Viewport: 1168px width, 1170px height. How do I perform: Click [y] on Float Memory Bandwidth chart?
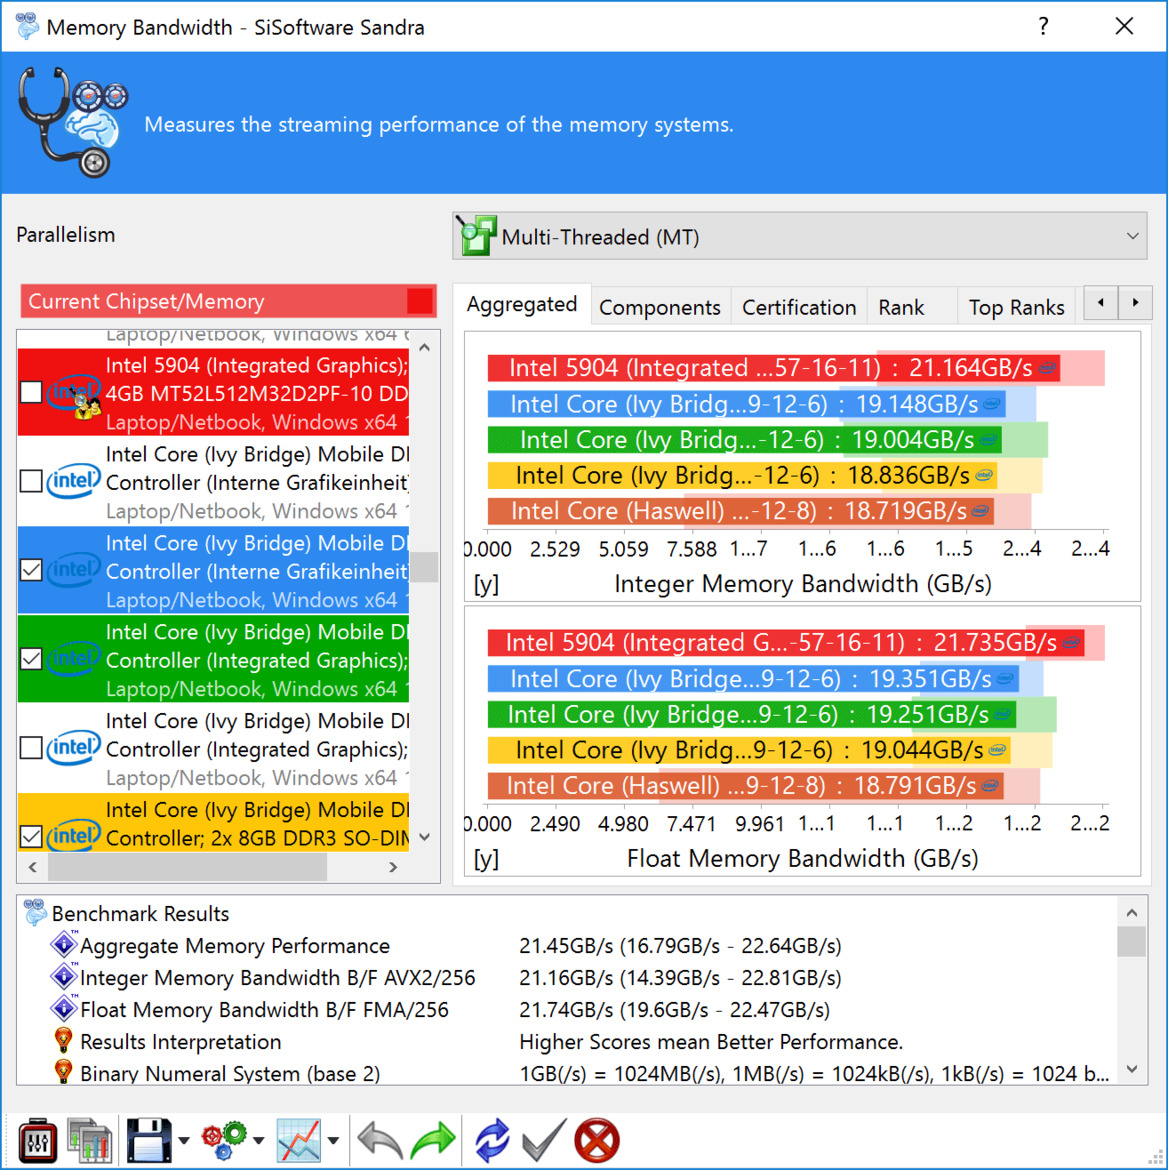[x=486, y=859]
